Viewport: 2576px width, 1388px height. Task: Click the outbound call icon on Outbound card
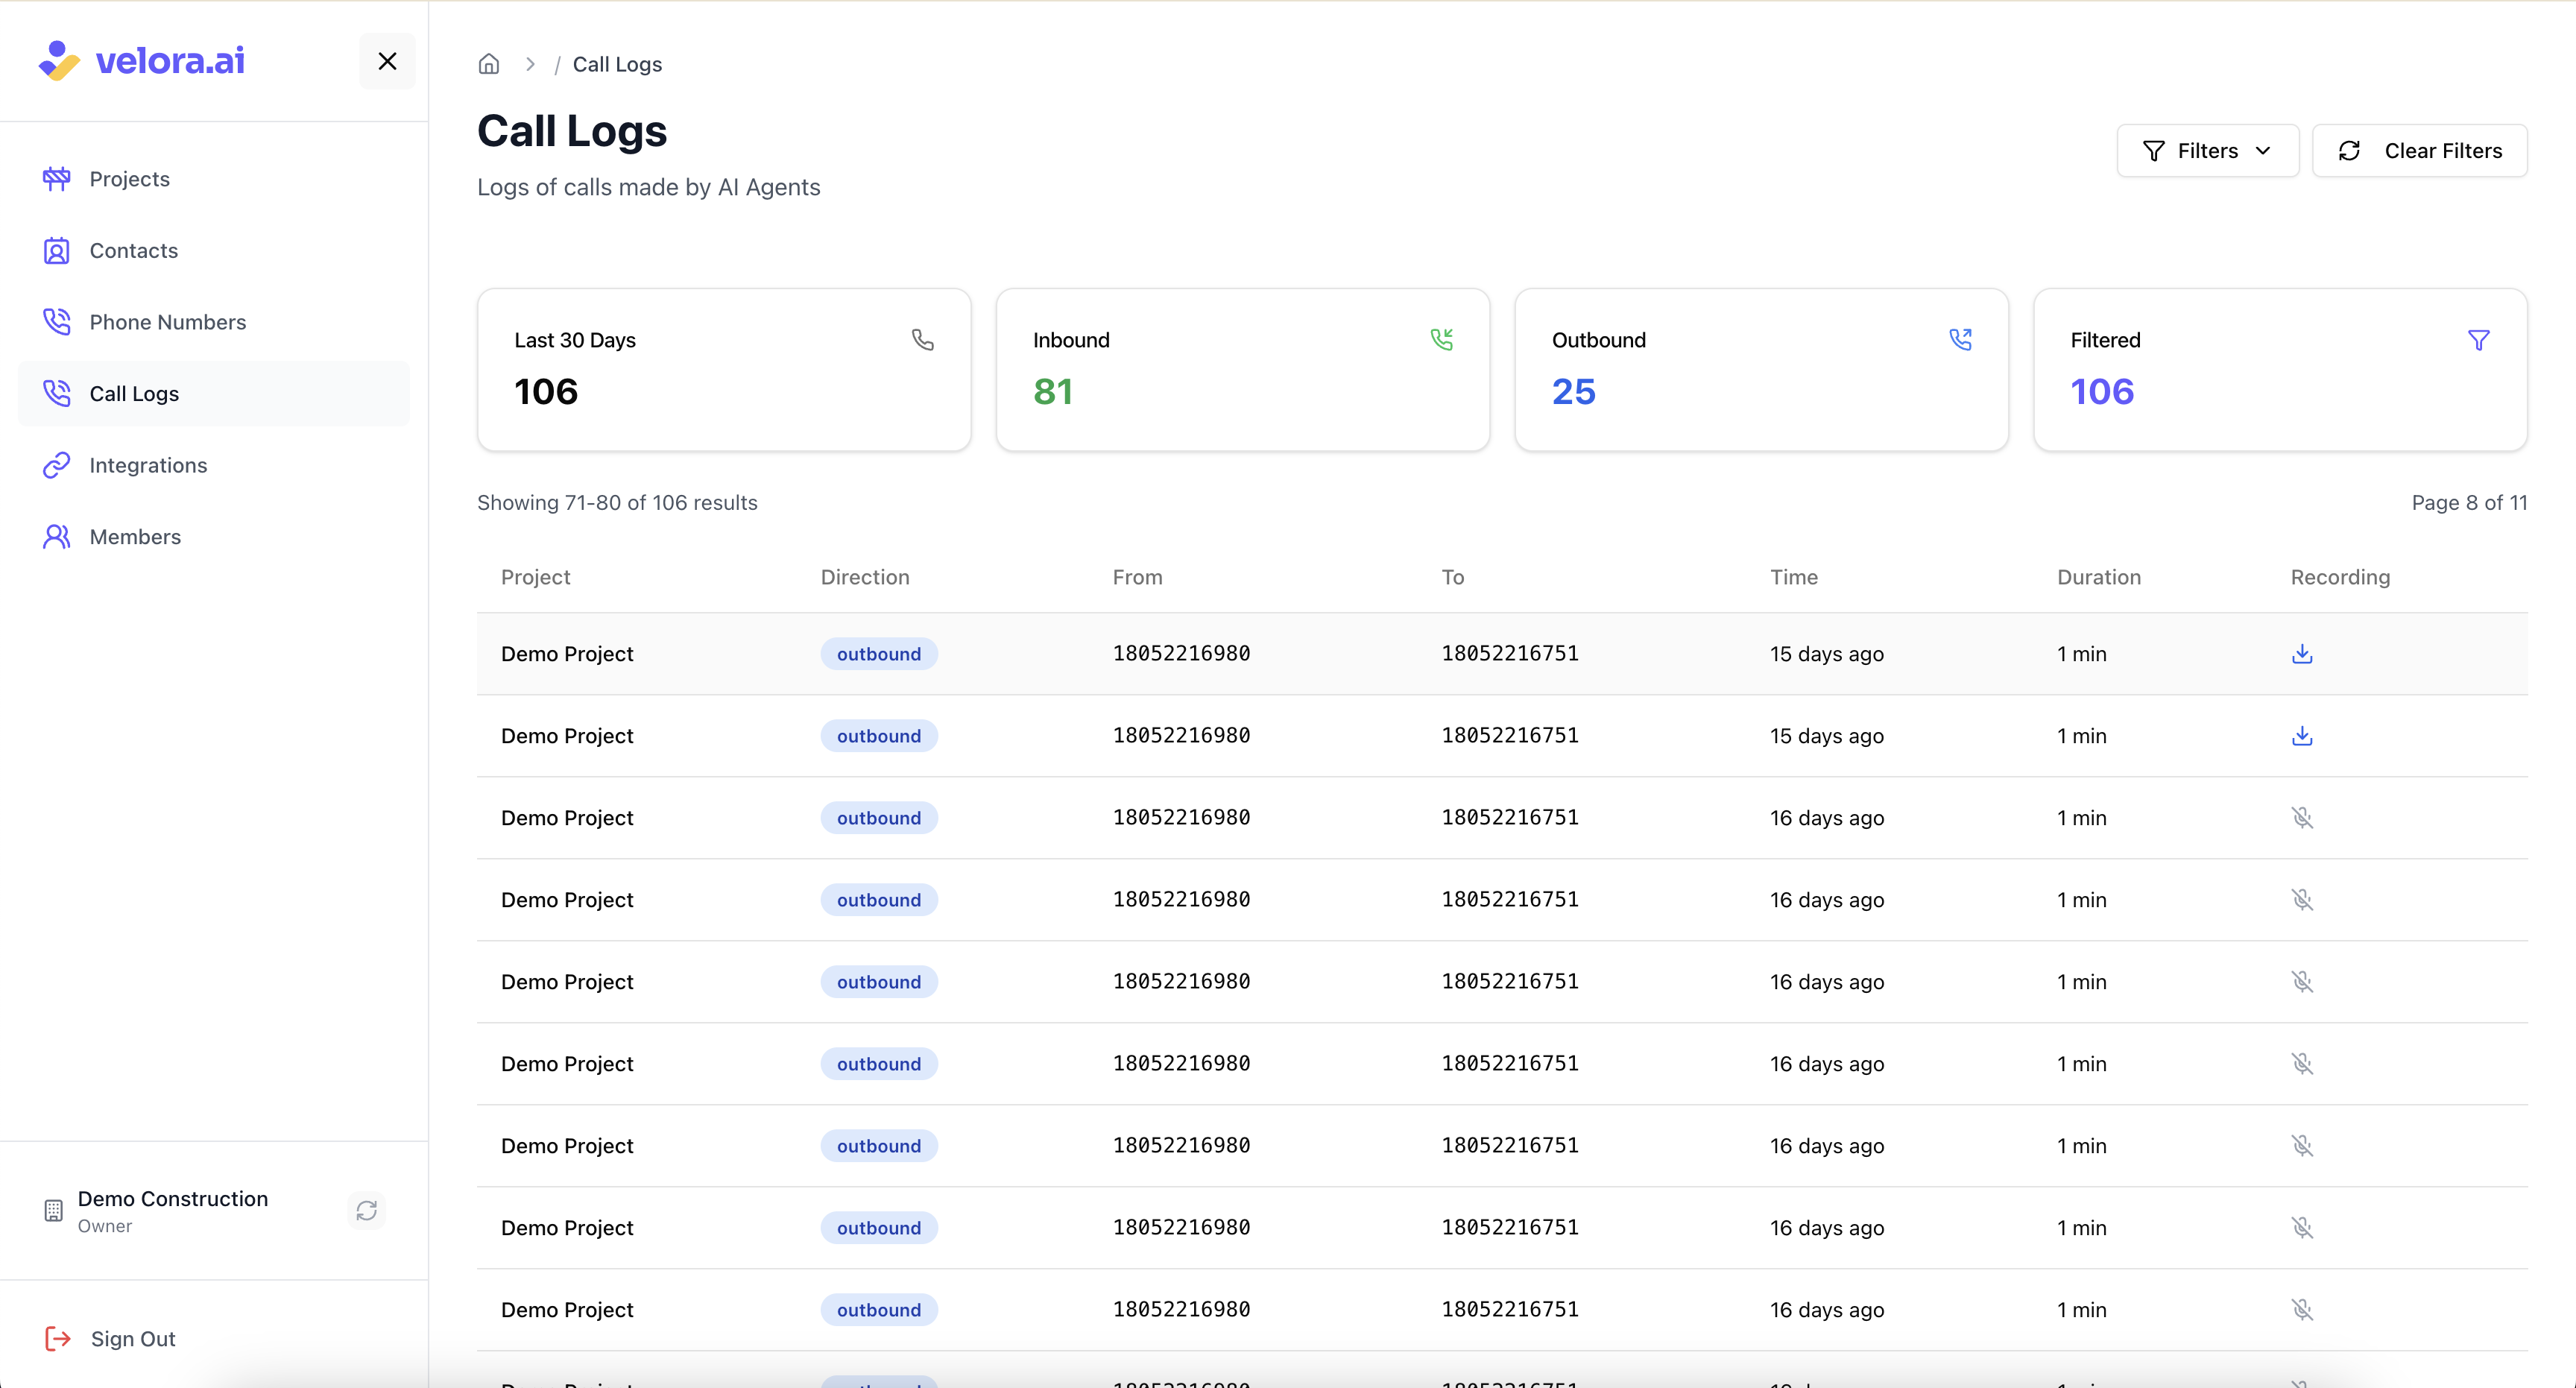(x=1961, y=340)
